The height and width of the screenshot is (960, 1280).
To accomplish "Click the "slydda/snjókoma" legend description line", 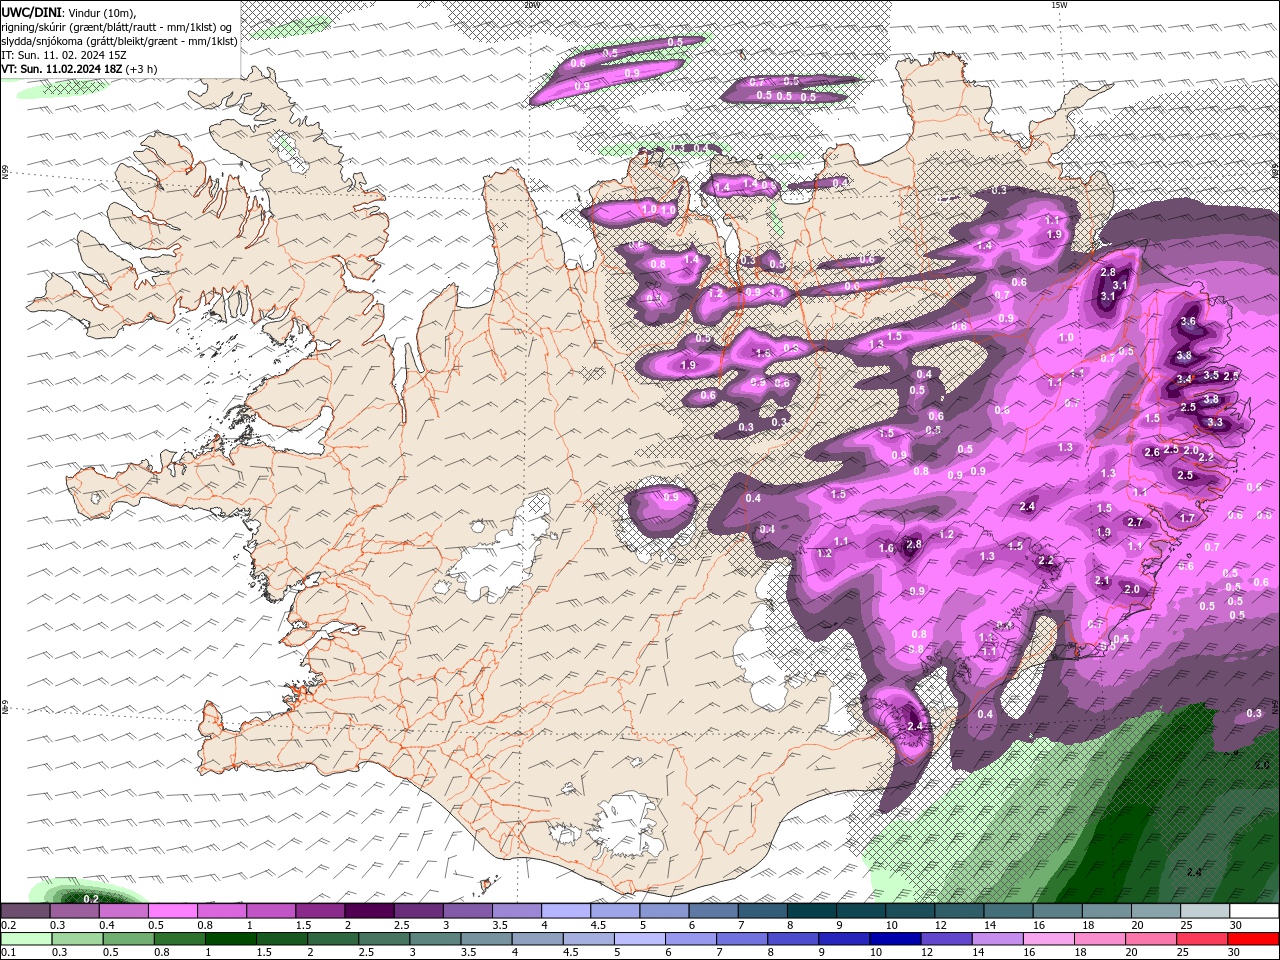I will pos(120,41).
